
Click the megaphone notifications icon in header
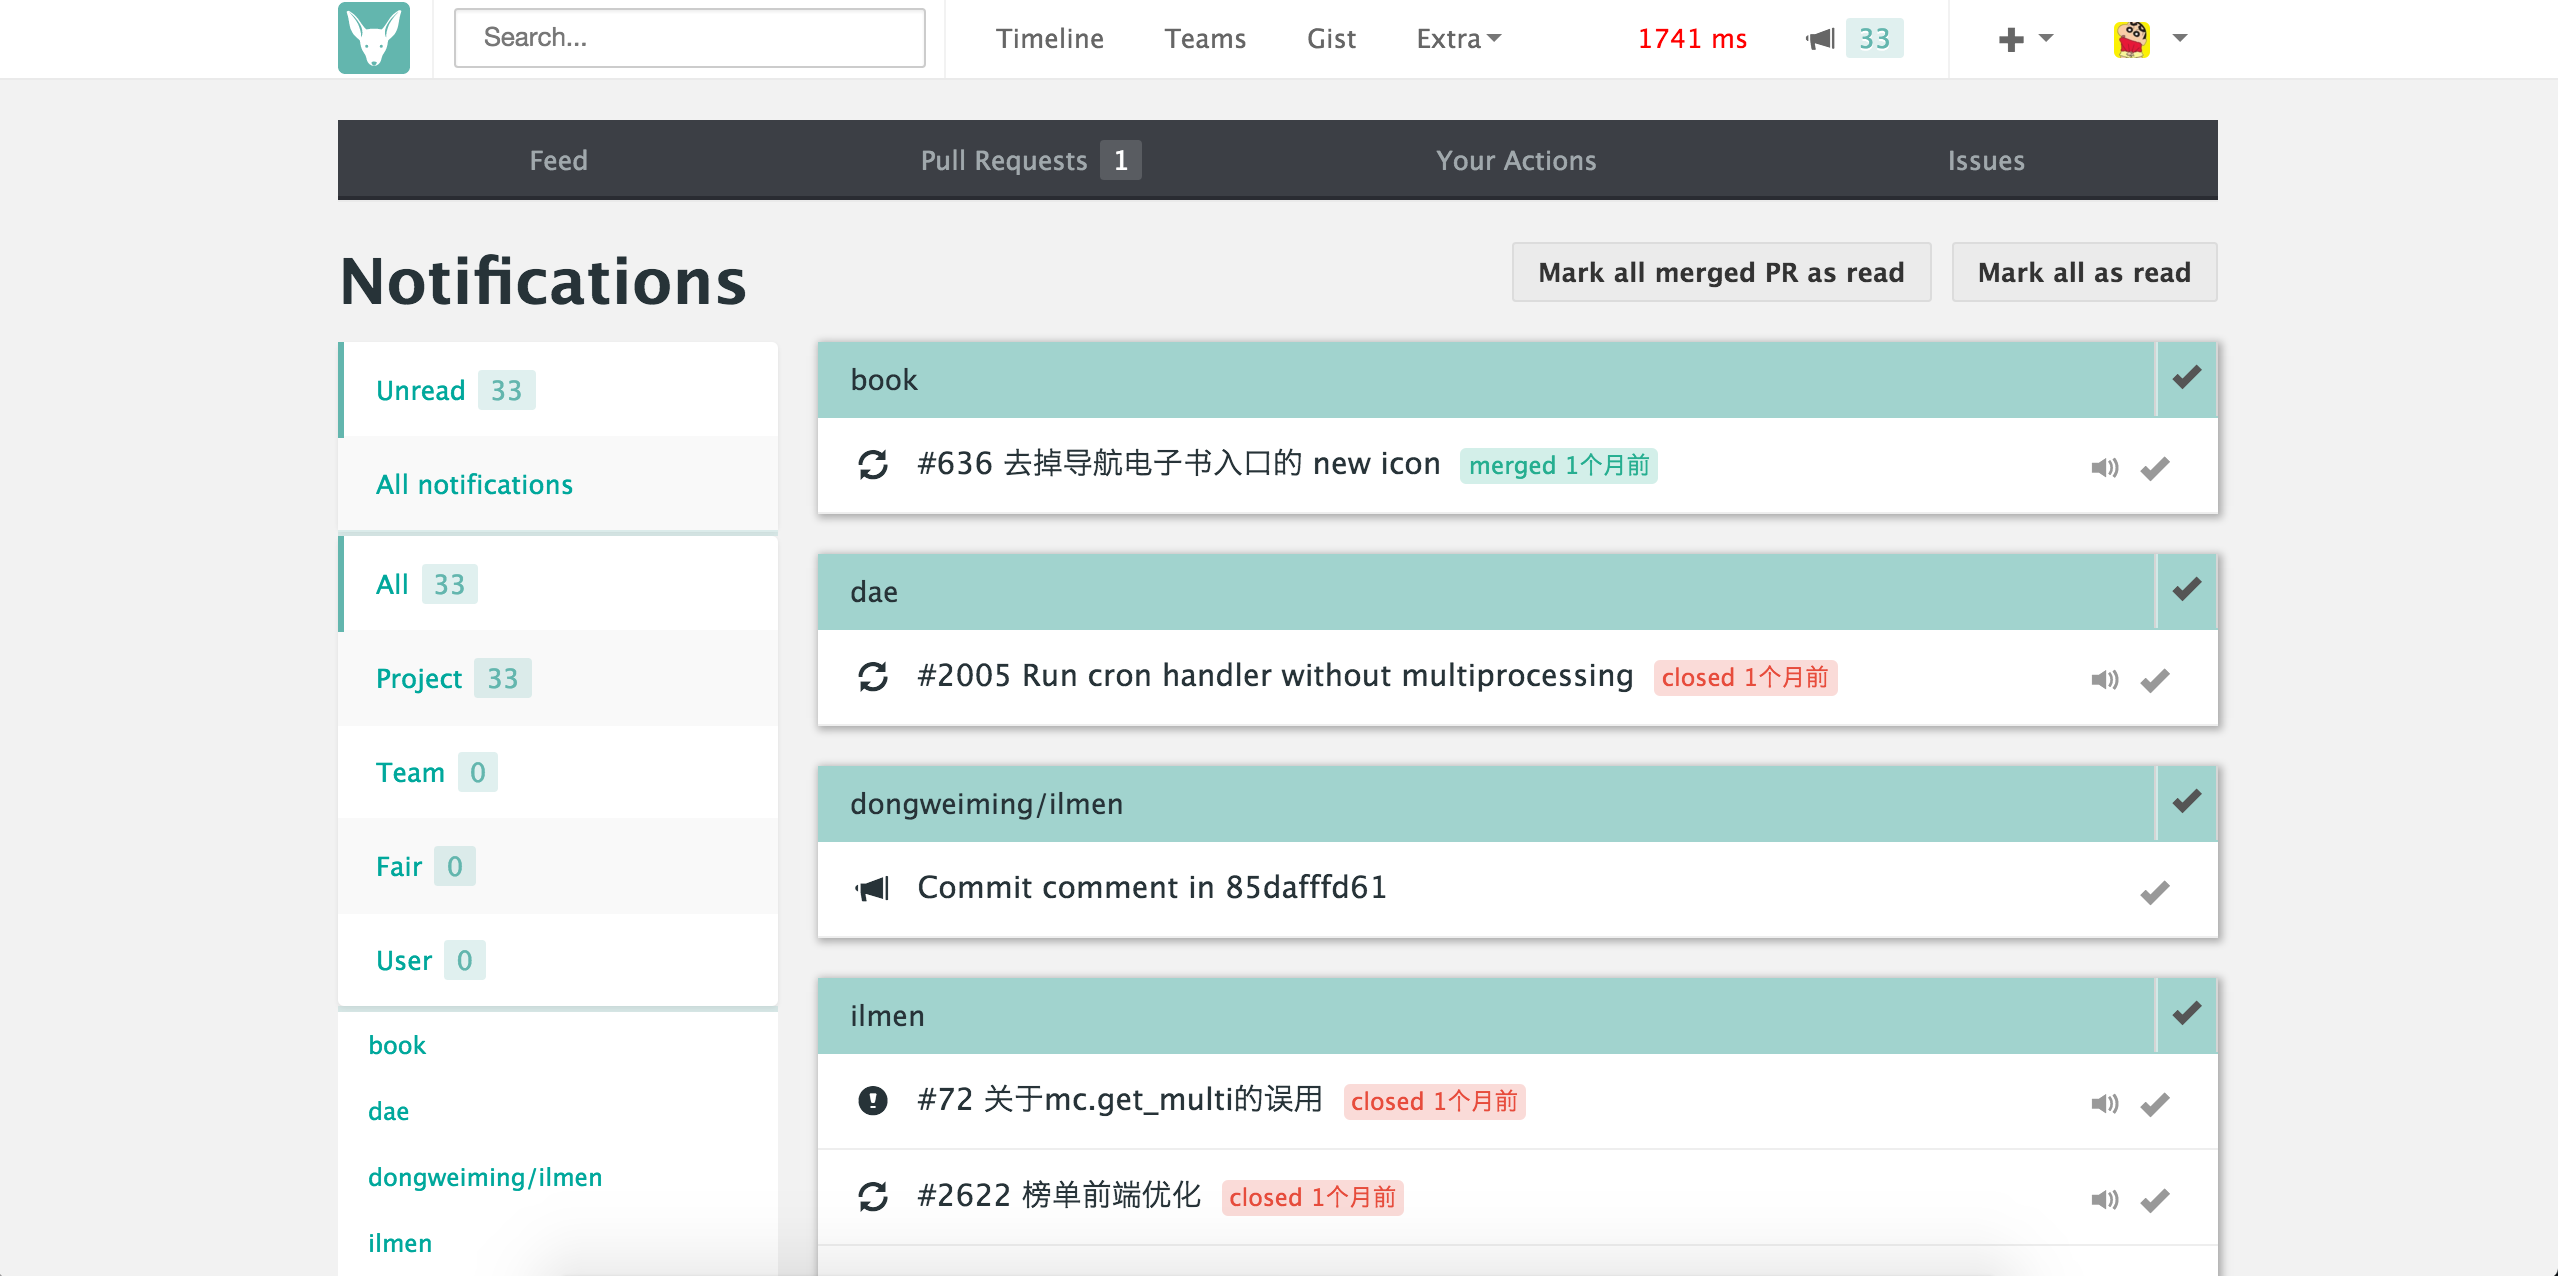point(1821,39)
